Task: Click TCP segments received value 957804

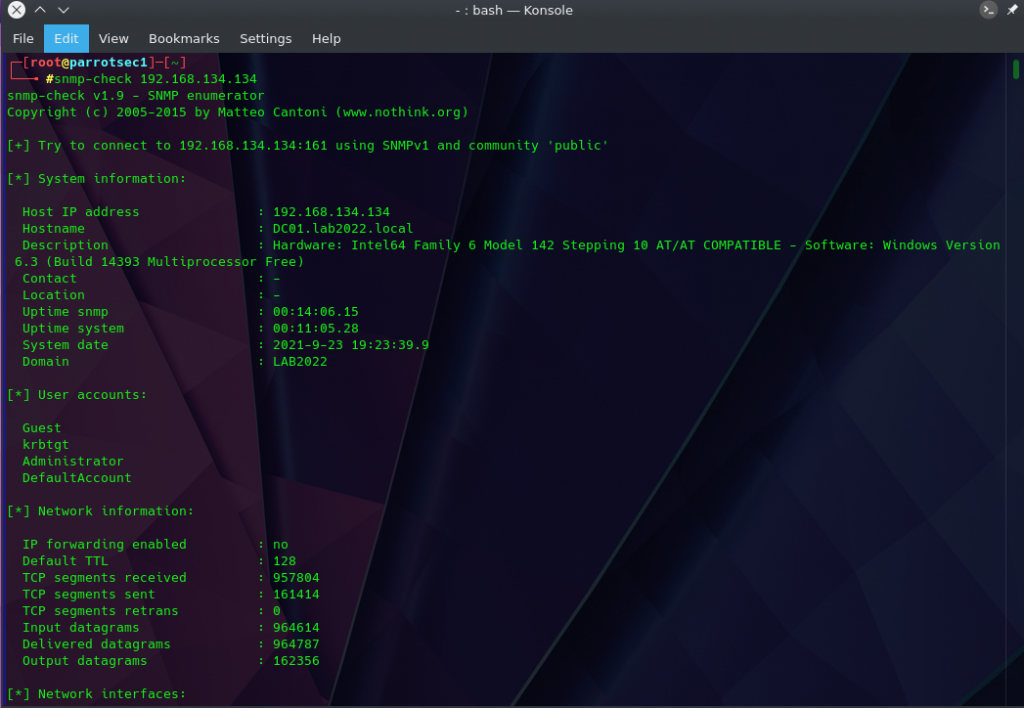Action: coord(296,578)
